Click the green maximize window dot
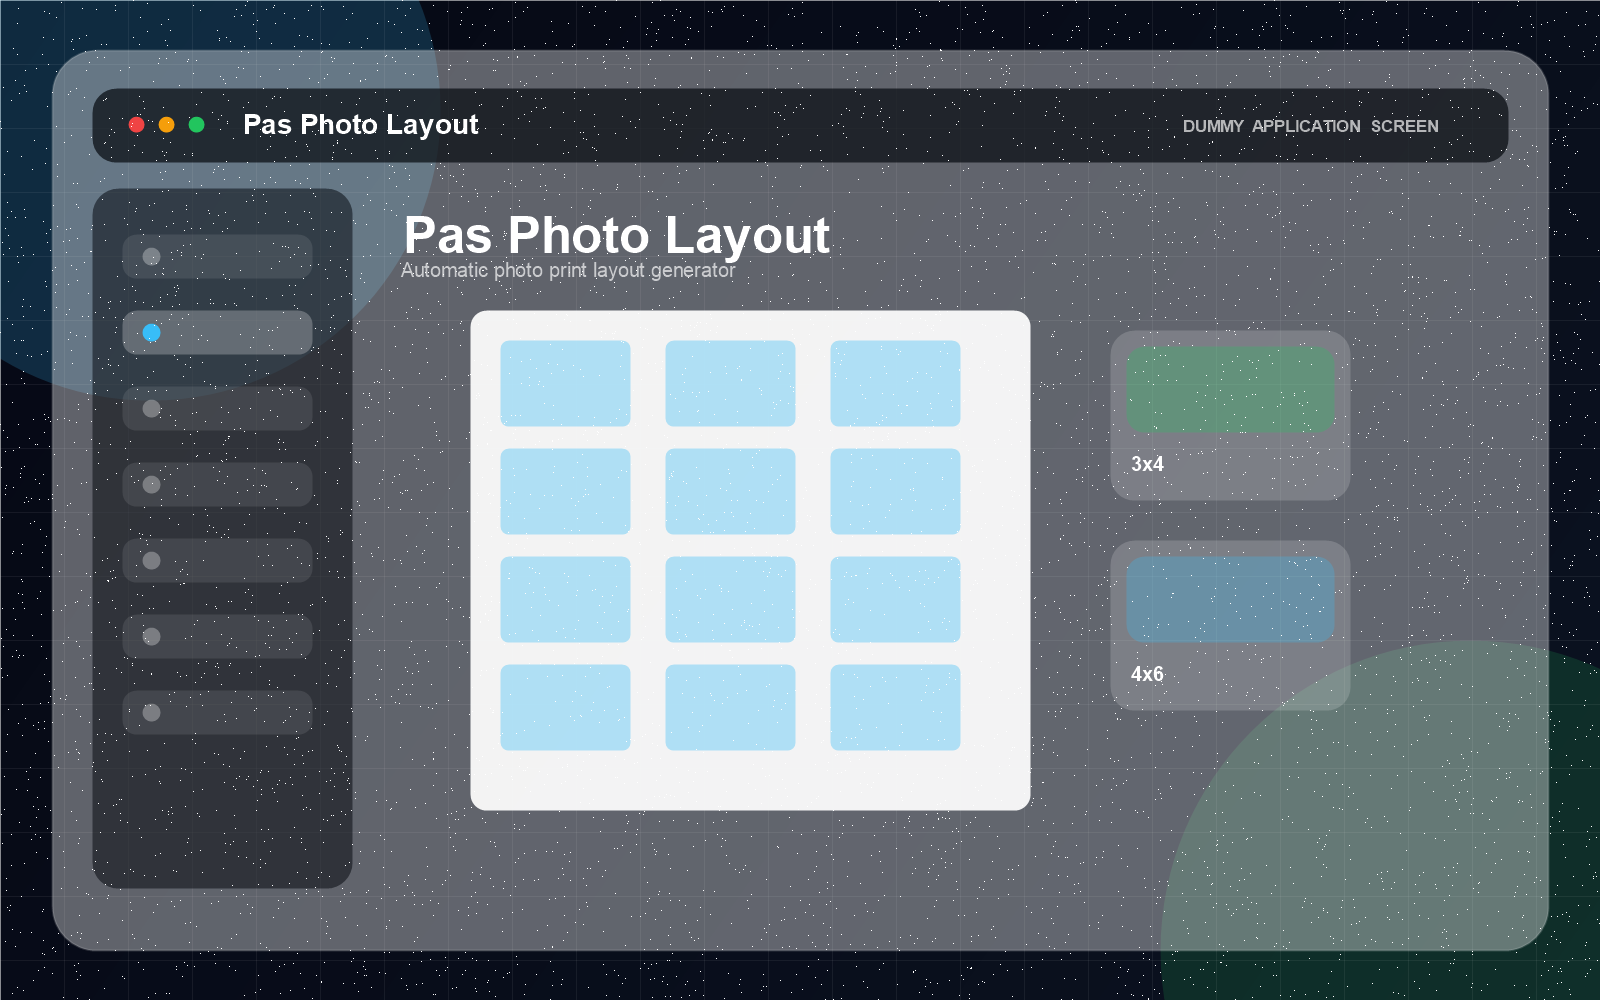The height and width of the screenshot is (1000, 1600). click(197, 124)
